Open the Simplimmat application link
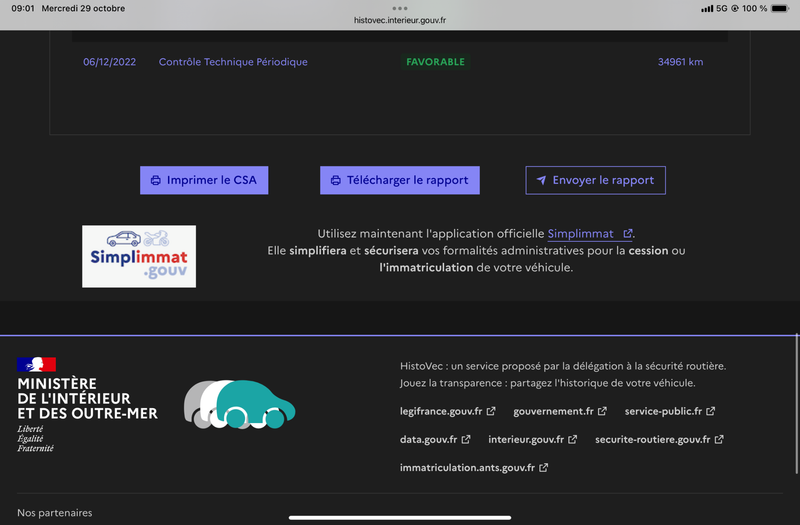The image size is (800, 525). point(581,234)
